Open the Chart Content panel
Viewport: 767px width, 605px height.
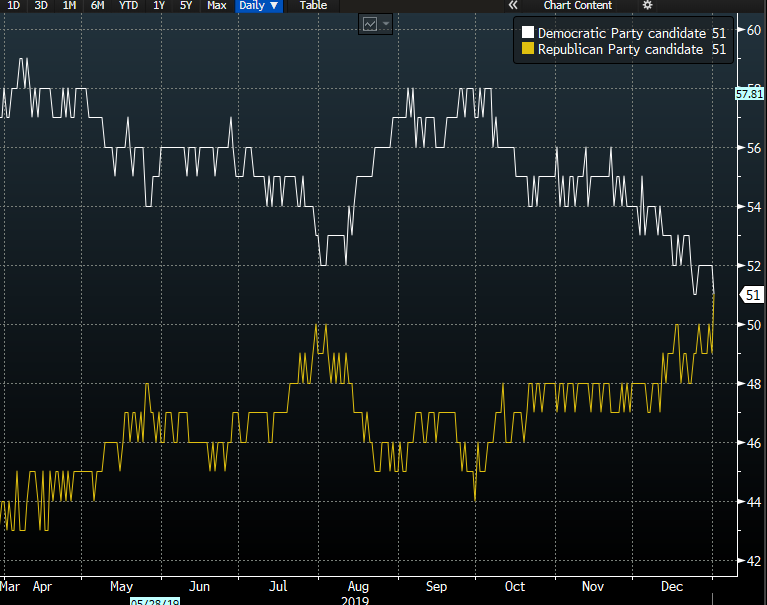click(x=577, y=6)
